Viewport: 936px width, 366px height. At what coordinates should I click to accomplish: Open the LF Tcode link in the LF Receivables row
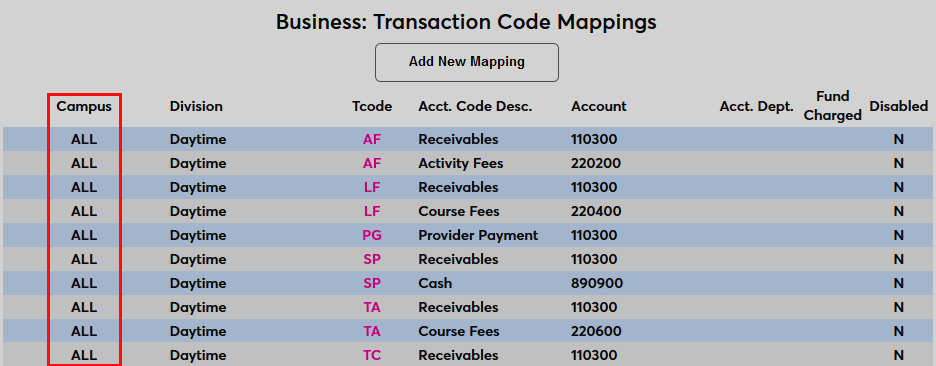point(372,187)
